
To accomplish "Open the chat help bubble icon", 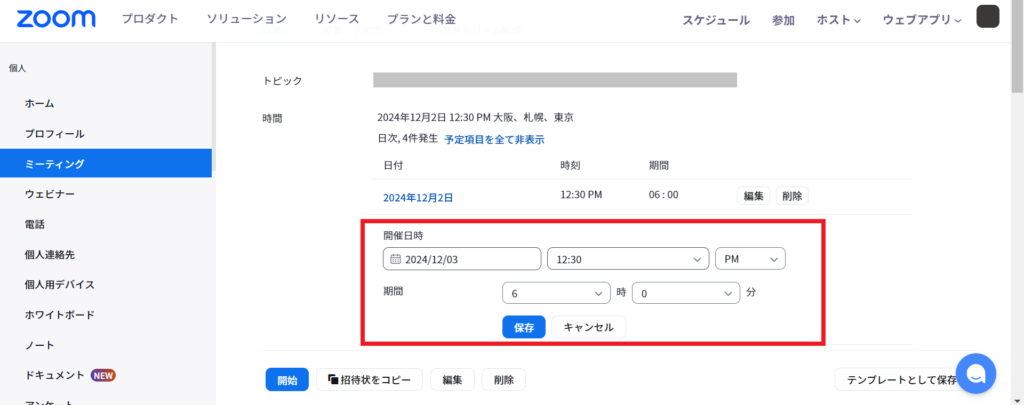I will pos(975,373).
